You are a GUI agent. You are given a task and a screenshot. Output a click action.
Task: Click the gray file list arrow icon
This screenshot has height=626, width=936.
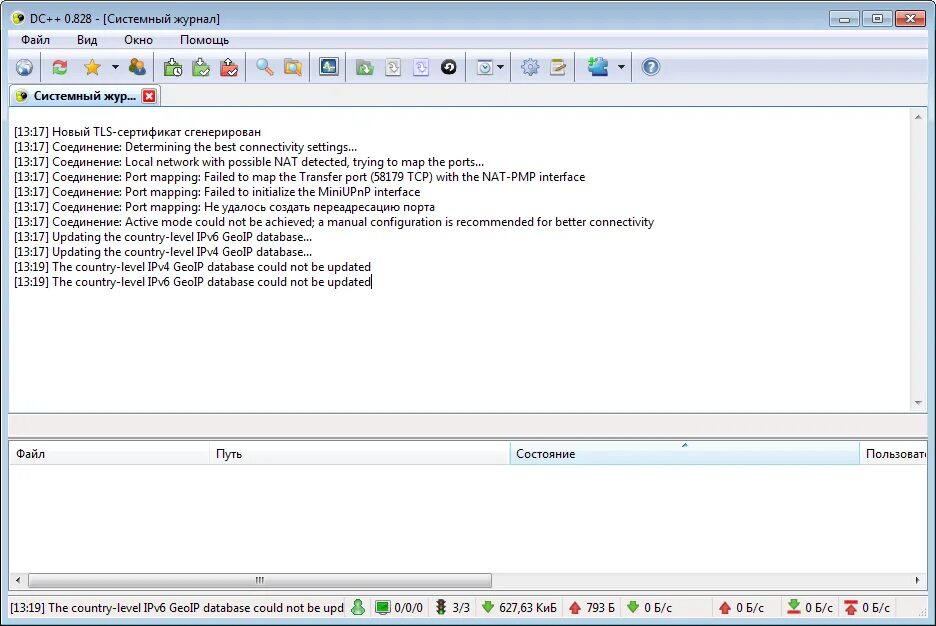(393, 67)
